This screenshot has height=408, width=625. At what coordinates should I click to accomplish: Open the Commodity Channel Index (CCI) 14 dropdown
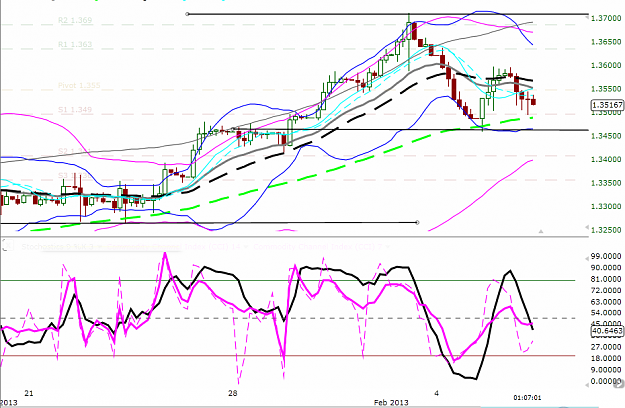pyautogui.click(x=246, y=247)
